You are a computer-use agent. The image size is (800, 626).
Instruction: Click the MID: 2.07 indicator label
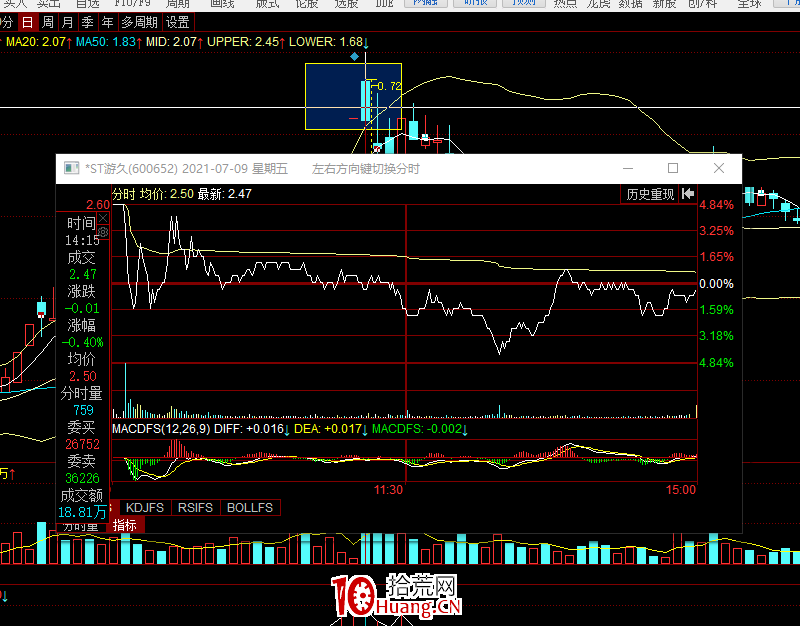pyautogui.click(x=174, y=42)
